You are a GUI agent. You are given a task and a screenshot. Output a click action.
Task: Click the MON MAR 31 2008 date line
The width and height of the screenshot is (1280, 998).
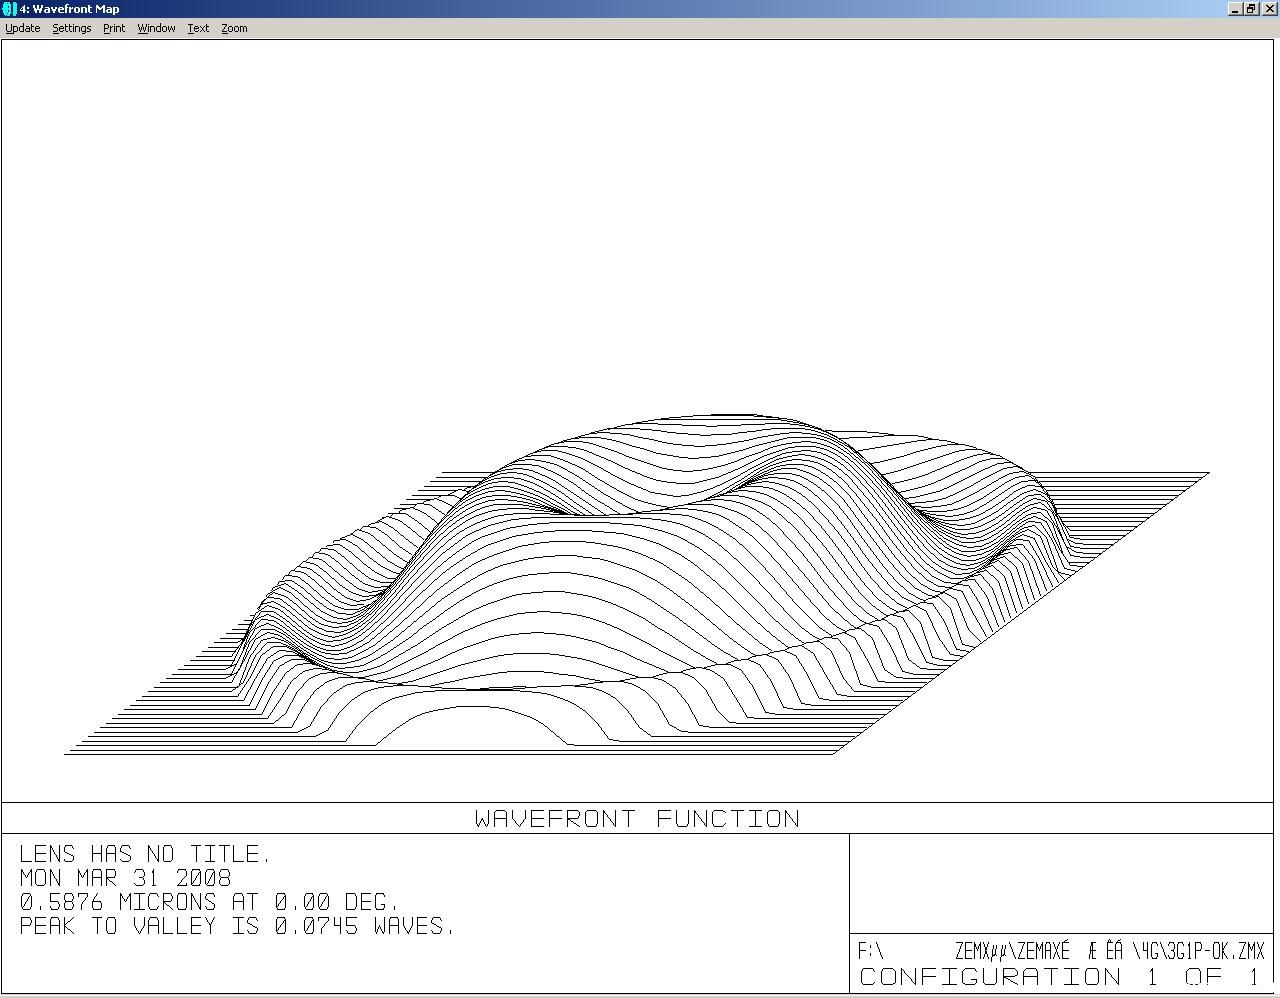point(125,878)
